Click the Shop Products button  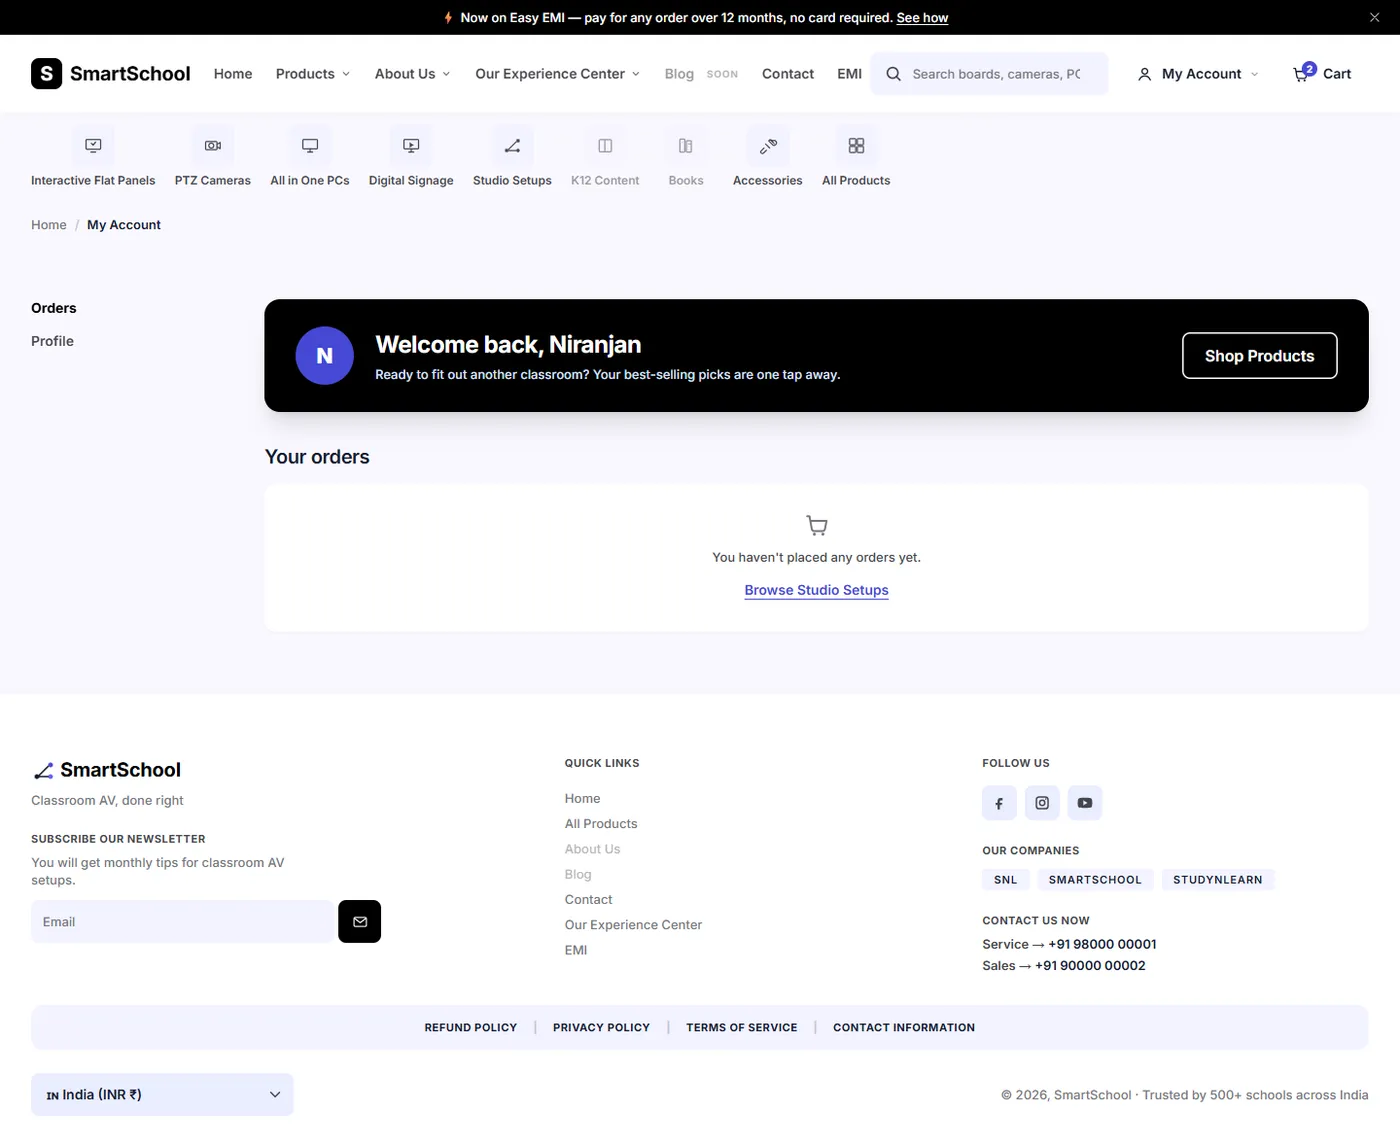click(1260, 356)
